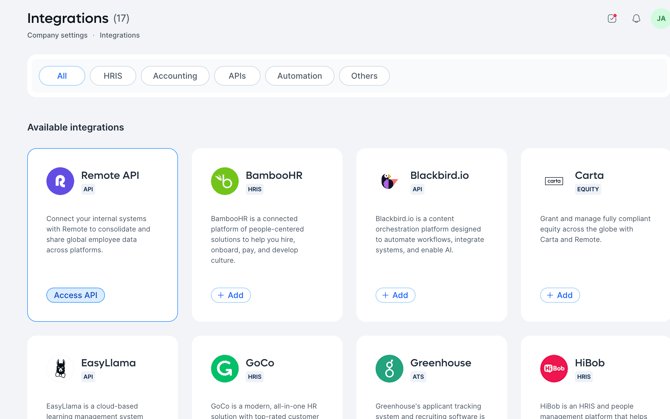Viewport: 670px width, 419px height.
Task: Click the BambooHR green logo
Action: 225,181
